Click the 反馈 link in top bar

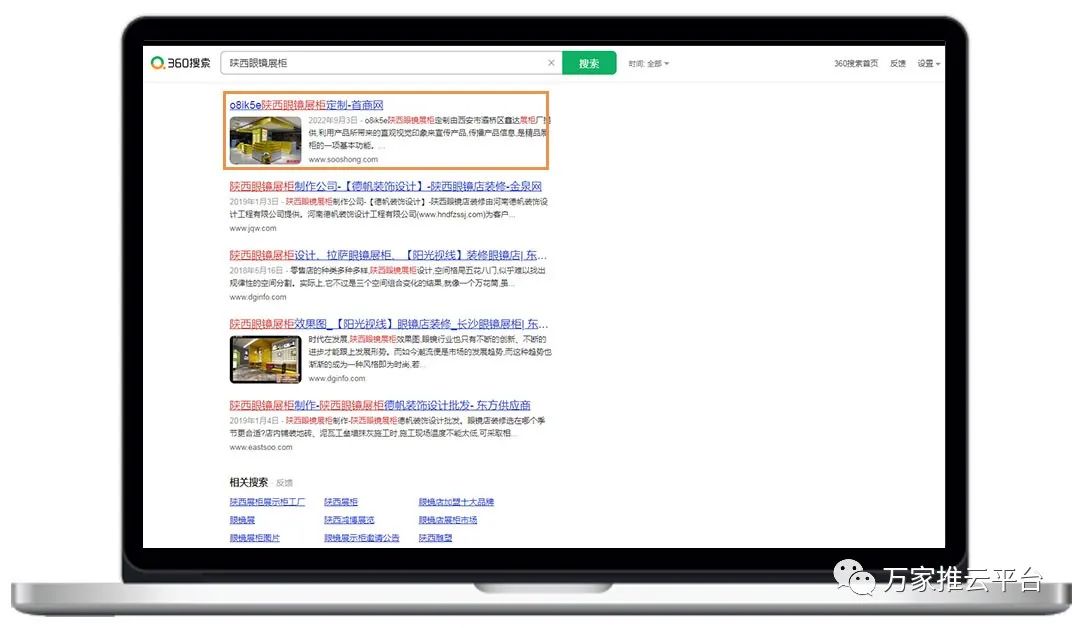pyautogui.click(x=898, y=64)
